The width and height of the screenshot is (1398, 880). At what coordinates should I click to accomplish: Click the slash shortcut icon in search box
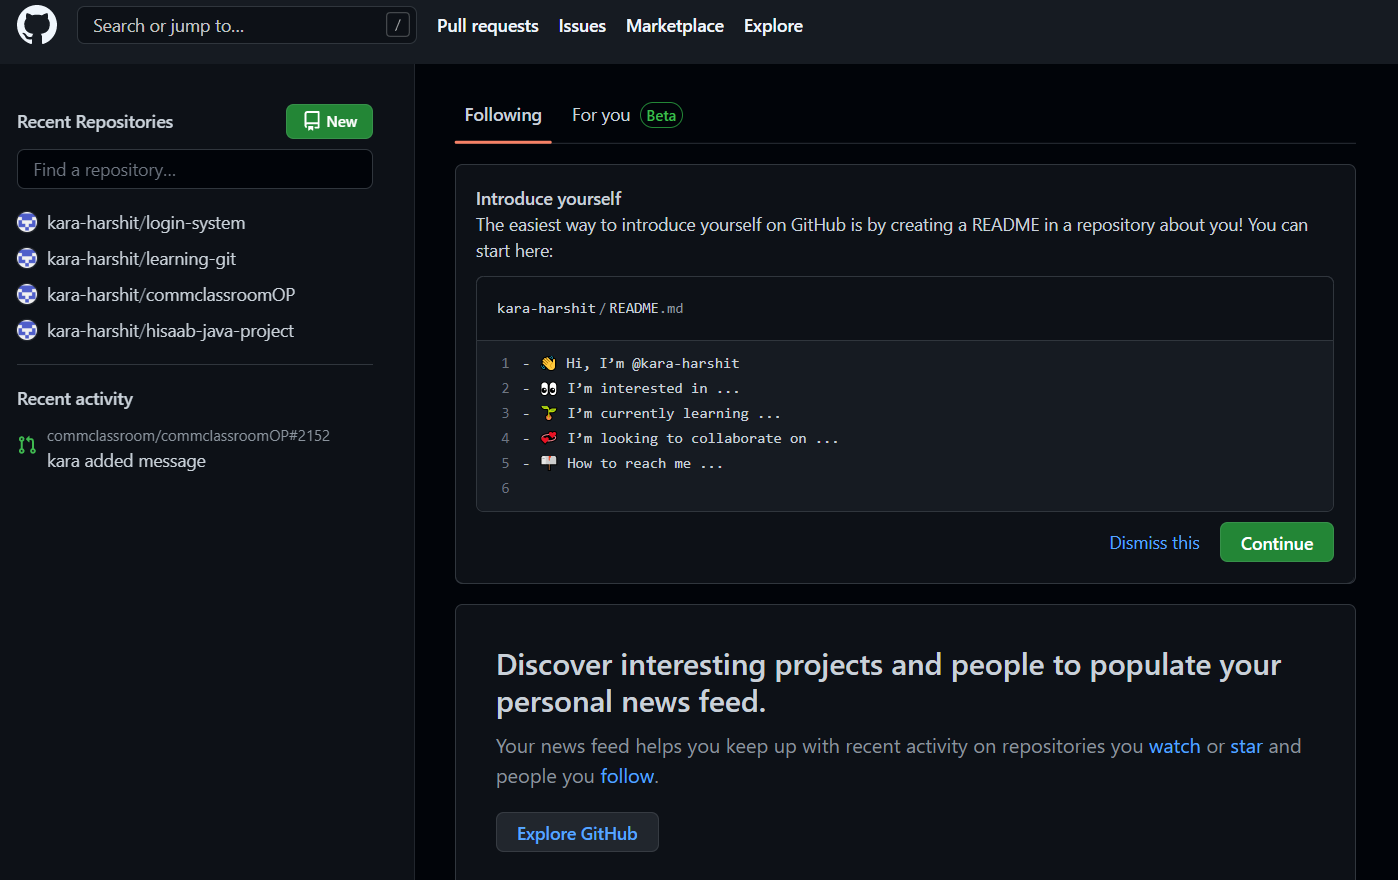(x=398, y=25)
